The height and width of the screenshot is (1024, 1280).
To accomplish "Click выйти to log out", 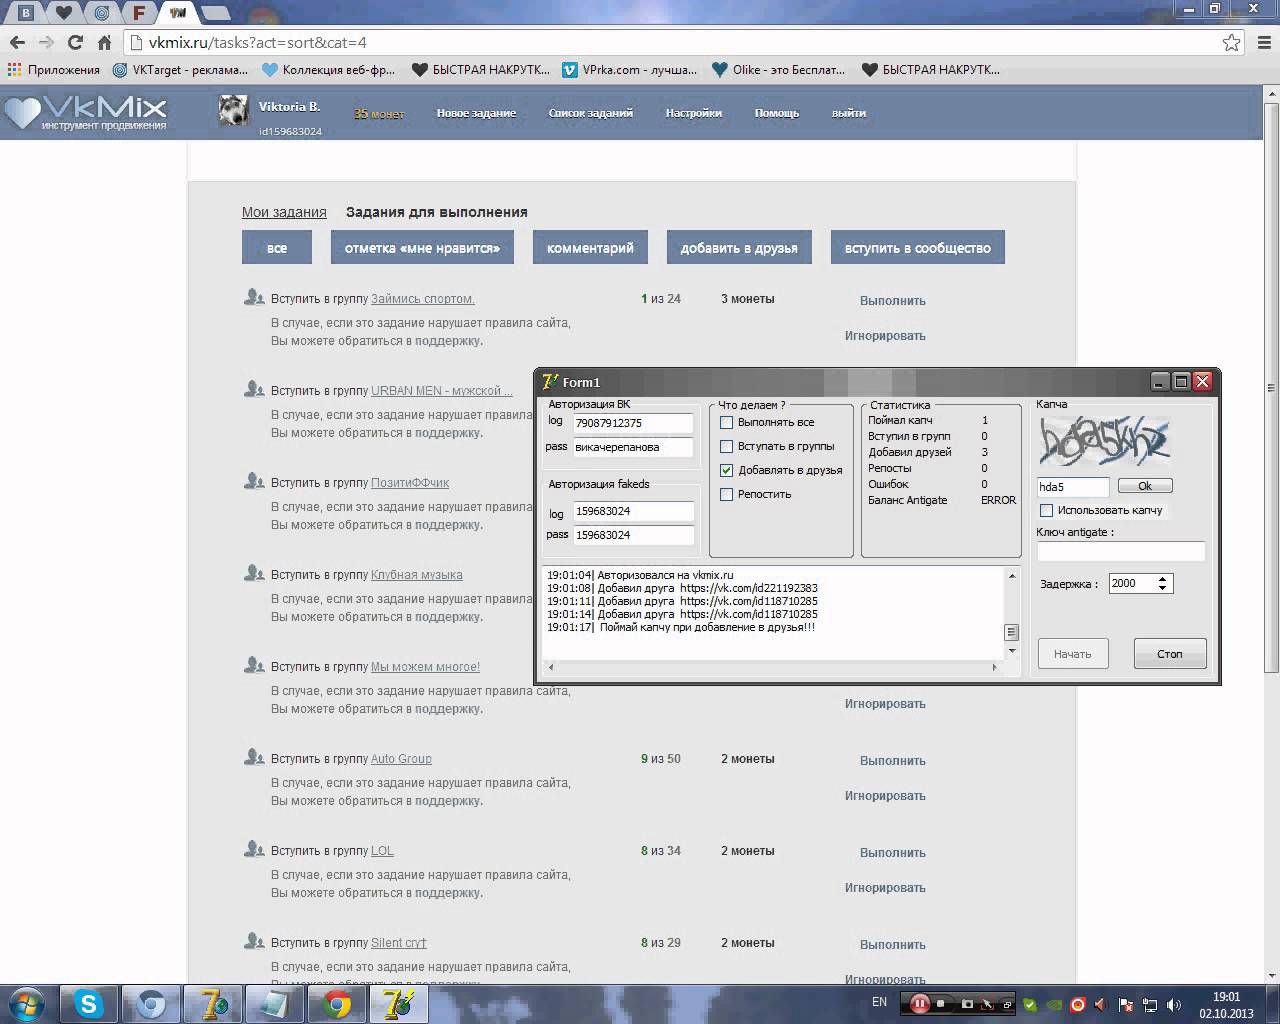I will pyautogui.click(x=849, y=113).
